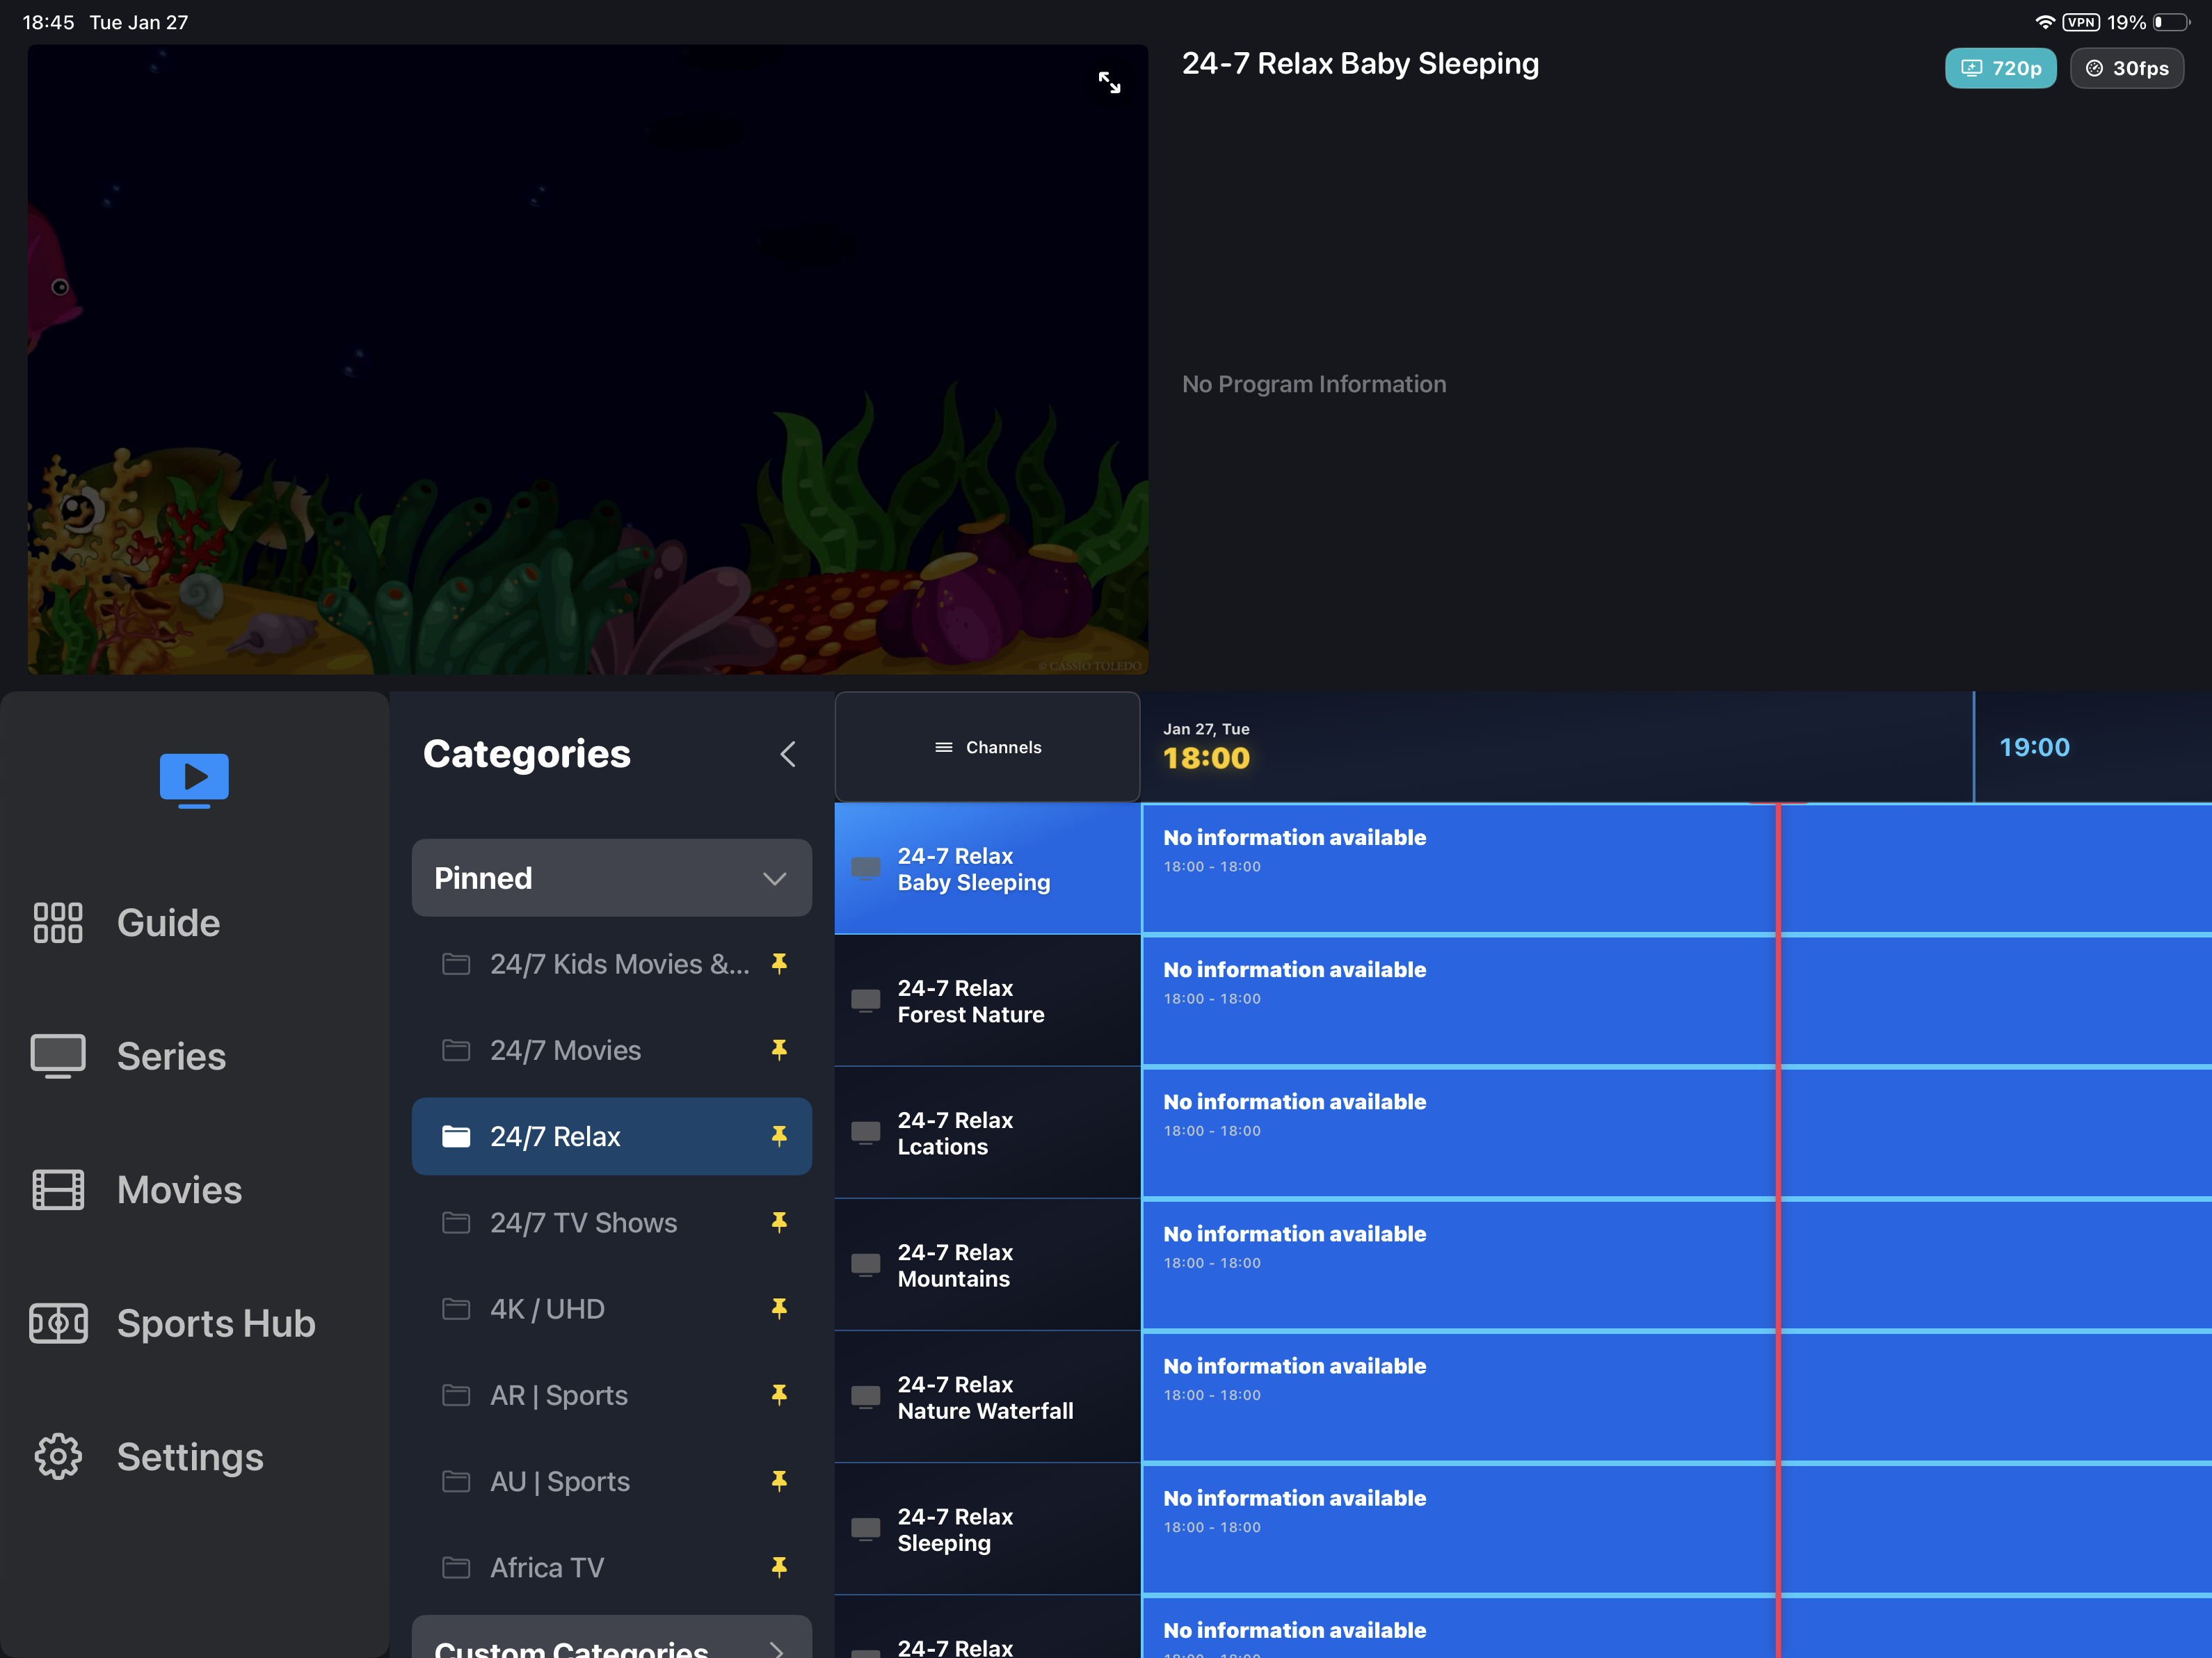
Task: Open the AU | Sports category
Action: tap(559, 1481)
